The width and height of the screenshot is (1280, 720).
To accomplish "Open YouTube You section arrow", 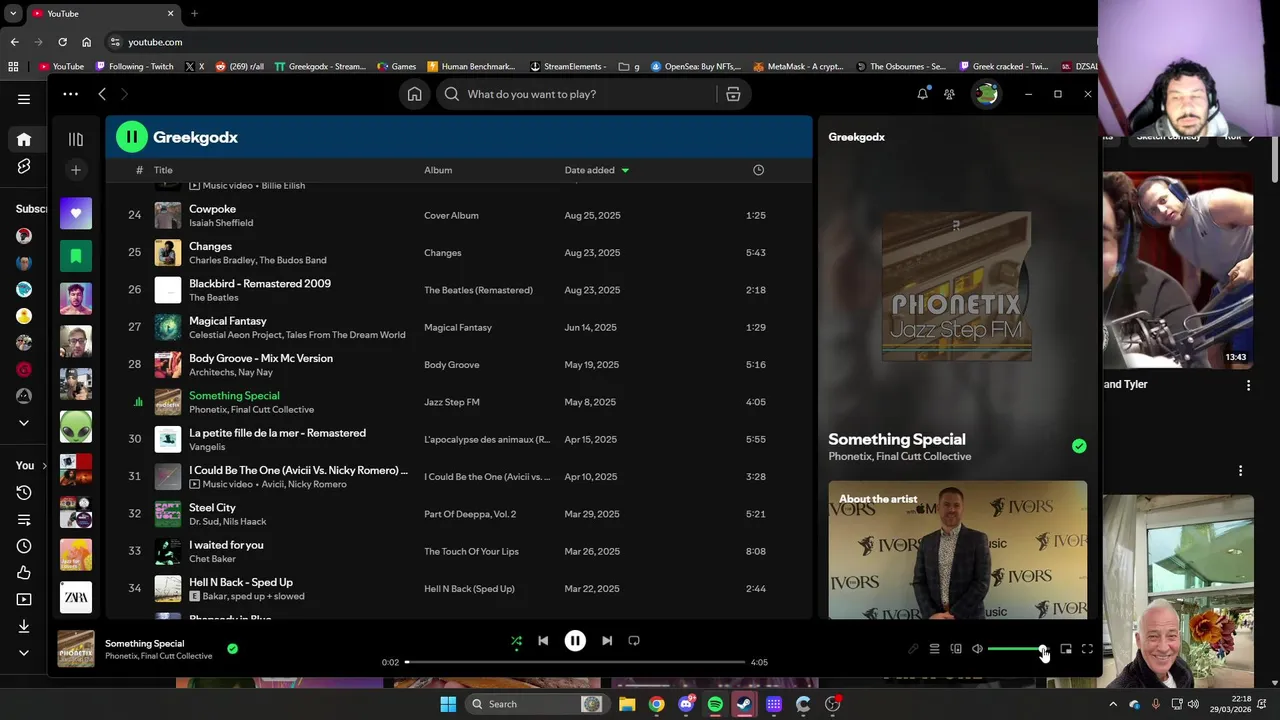I will pos(44,466).
